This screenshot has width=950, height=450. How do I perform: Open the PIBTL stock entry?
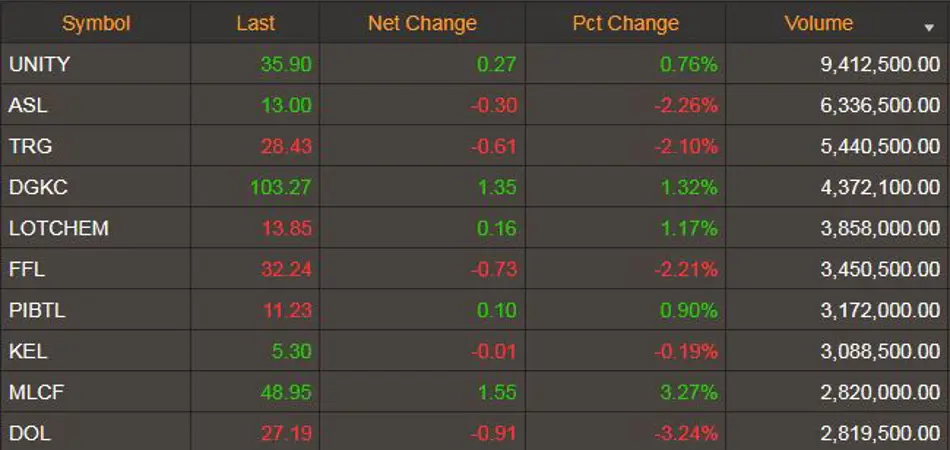(x=37, y=310)
